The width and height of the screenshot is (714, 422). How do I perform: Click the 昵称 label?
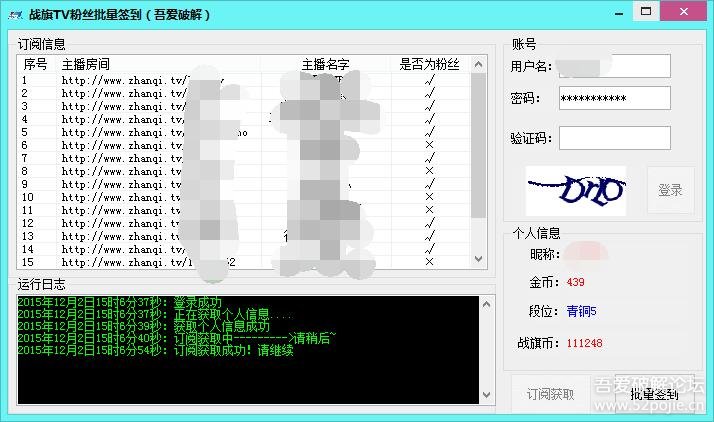(545, 254)
